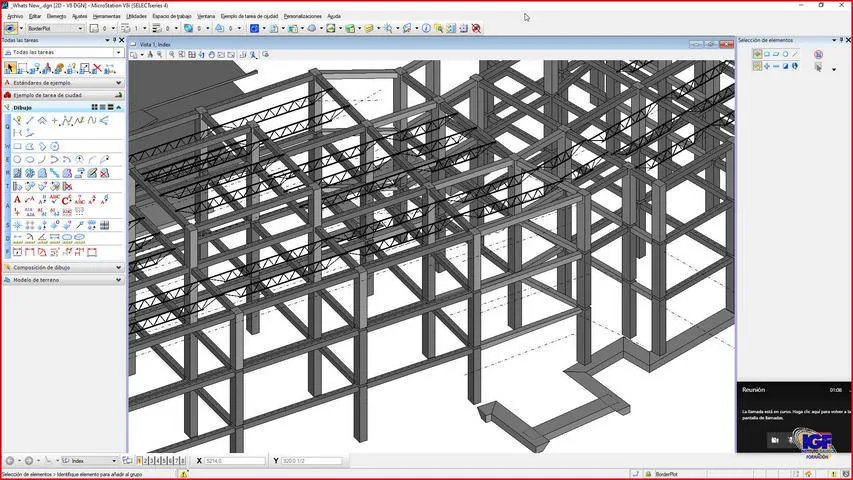Open the Personalizaciones menu
The image size is (853, 480).
click(302, 16)
